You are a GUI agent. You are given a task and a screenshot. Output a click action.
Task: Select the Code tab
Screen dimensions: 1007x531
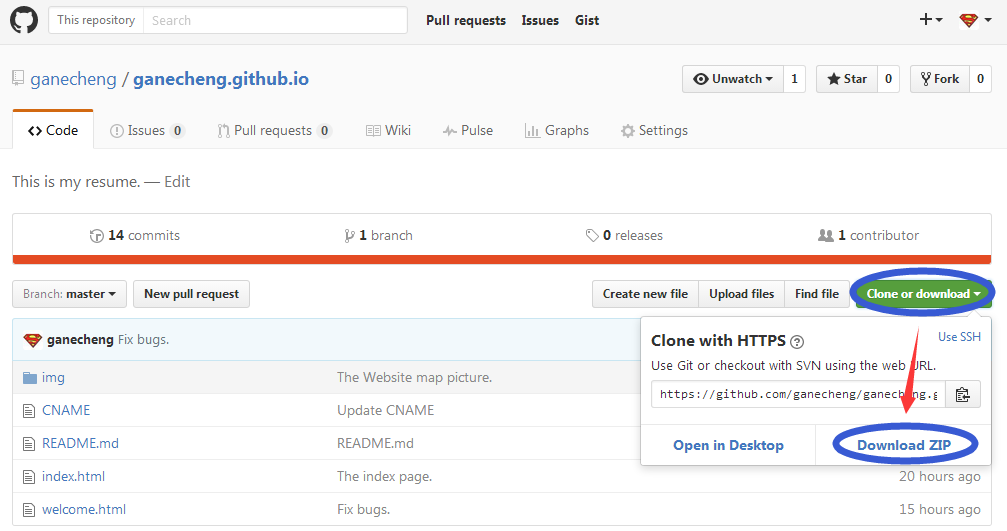pos(53,130)
